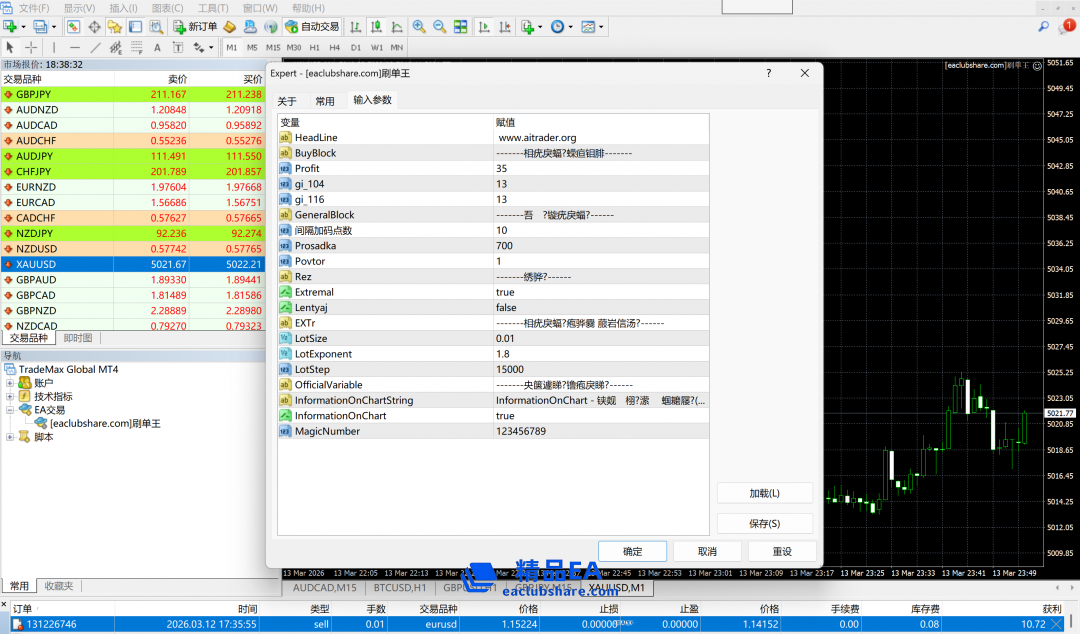Click the 加载(L) load button
This screenshot has width=1080, height=634.
[764, 493]
